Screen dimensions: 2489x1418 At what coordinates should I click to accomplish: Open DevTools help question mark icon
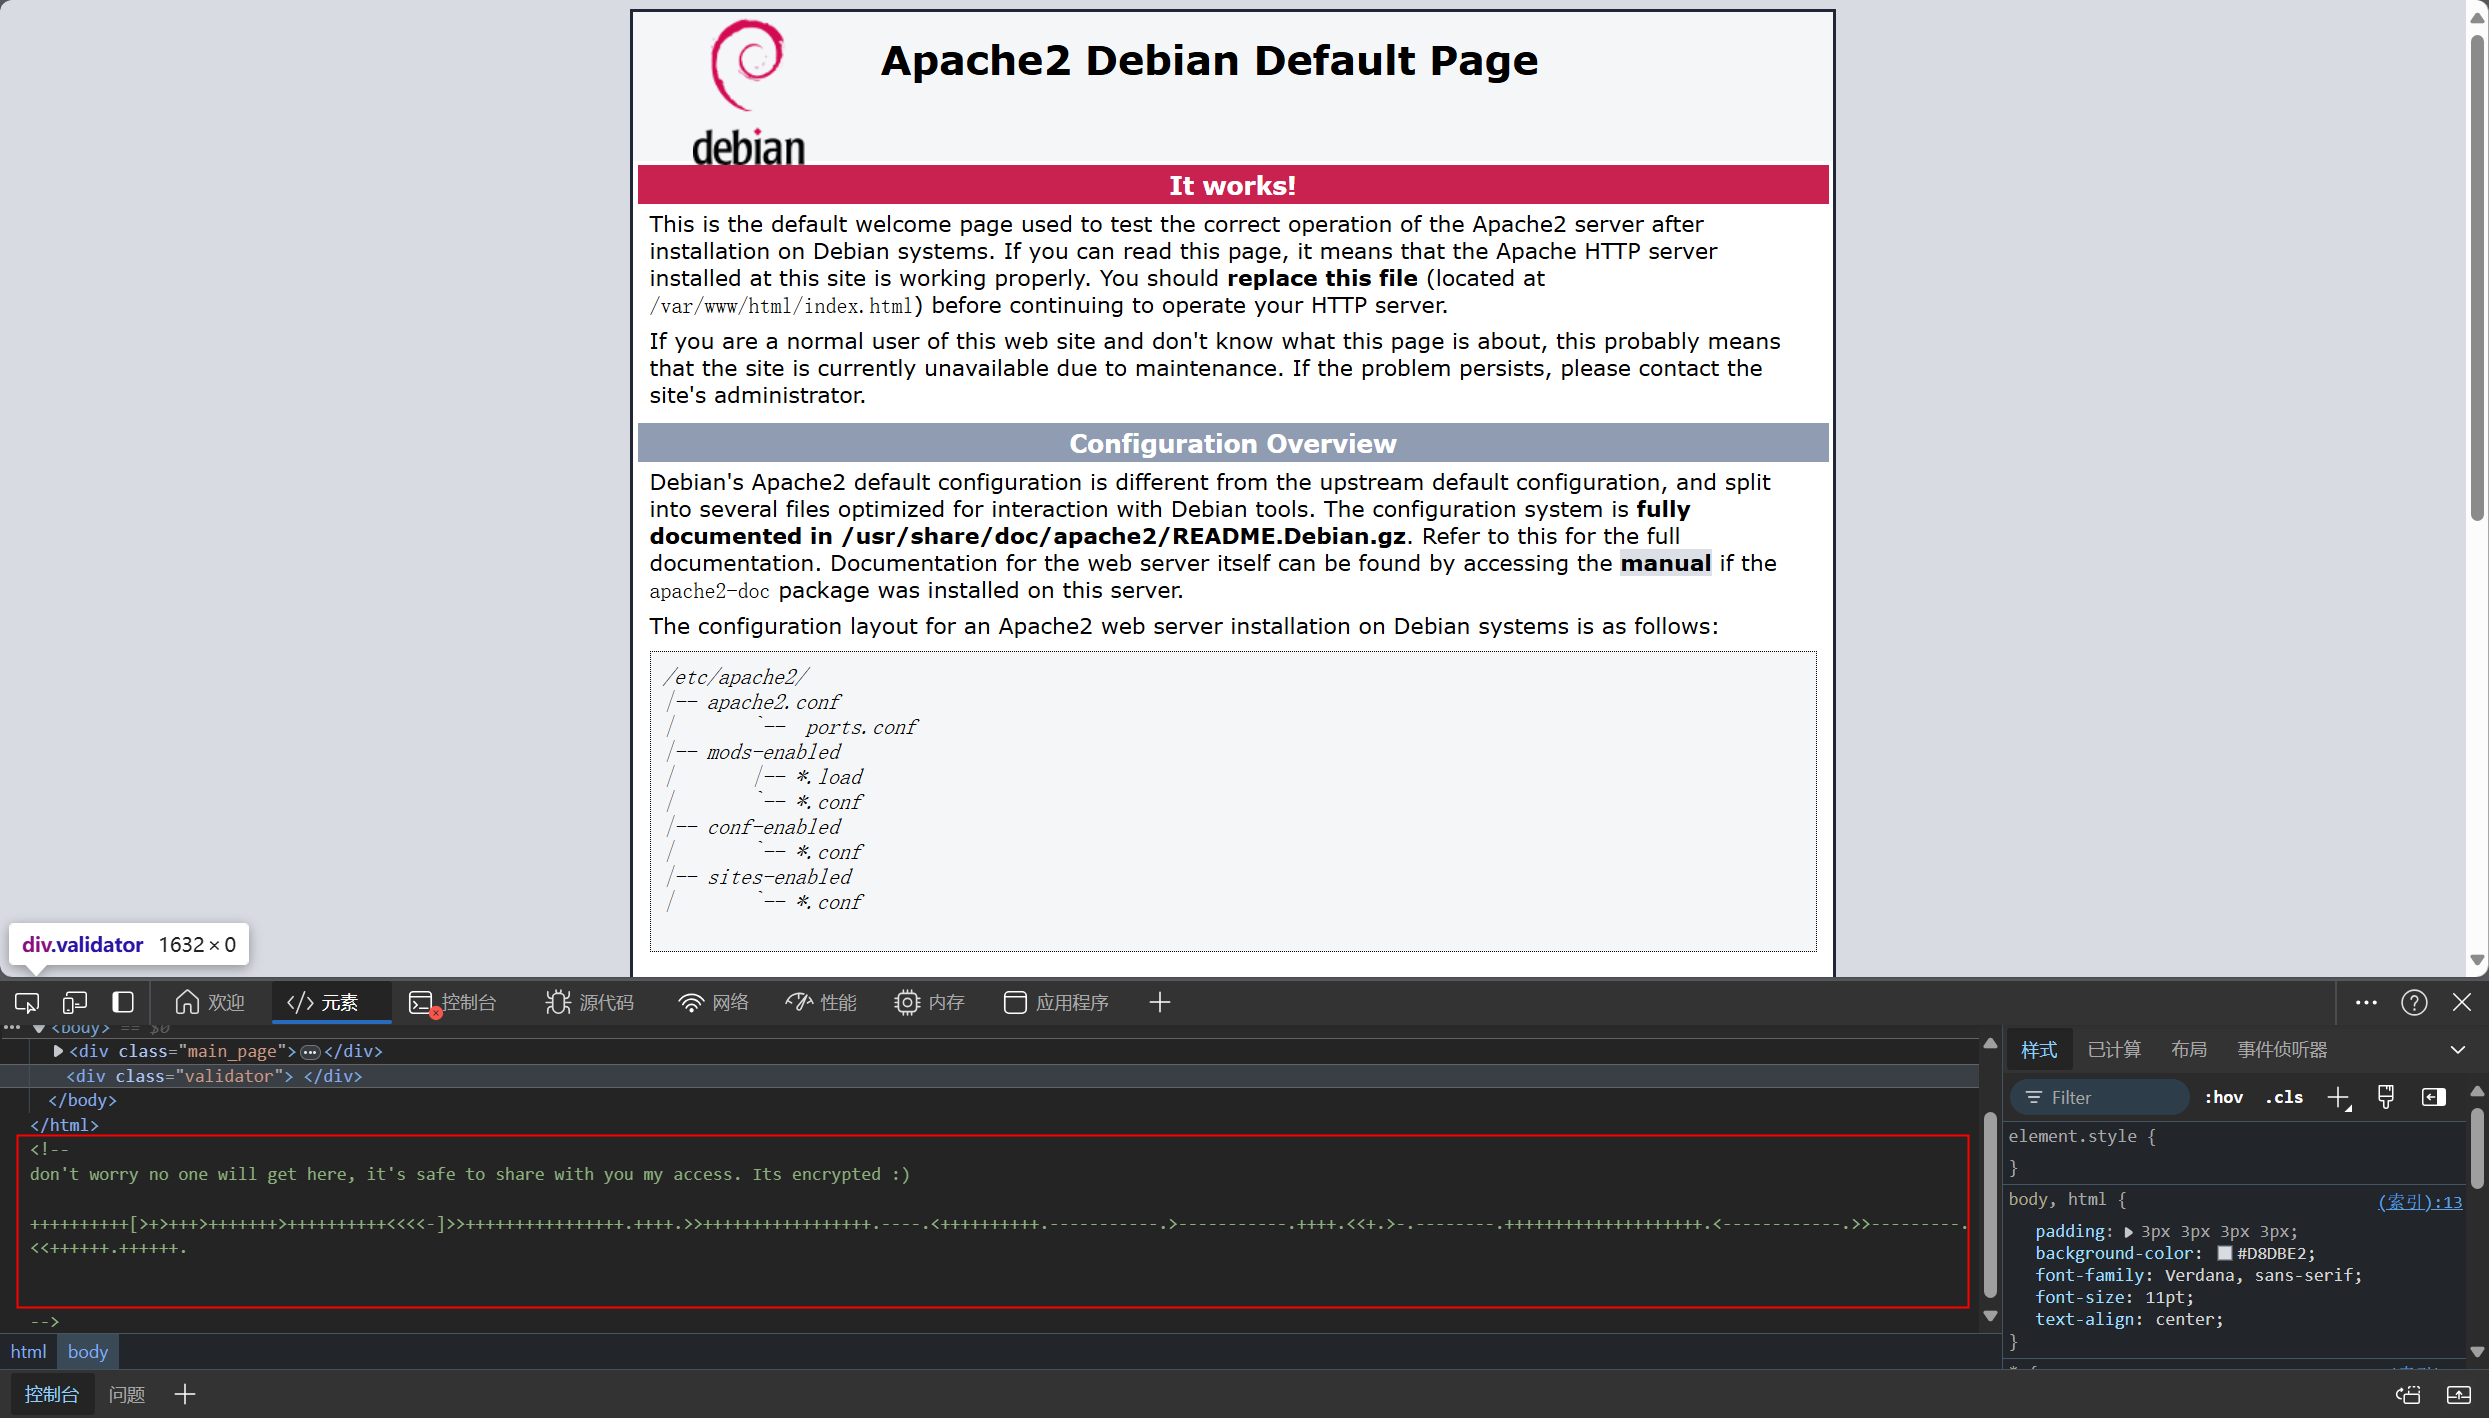(2414, 1002)
